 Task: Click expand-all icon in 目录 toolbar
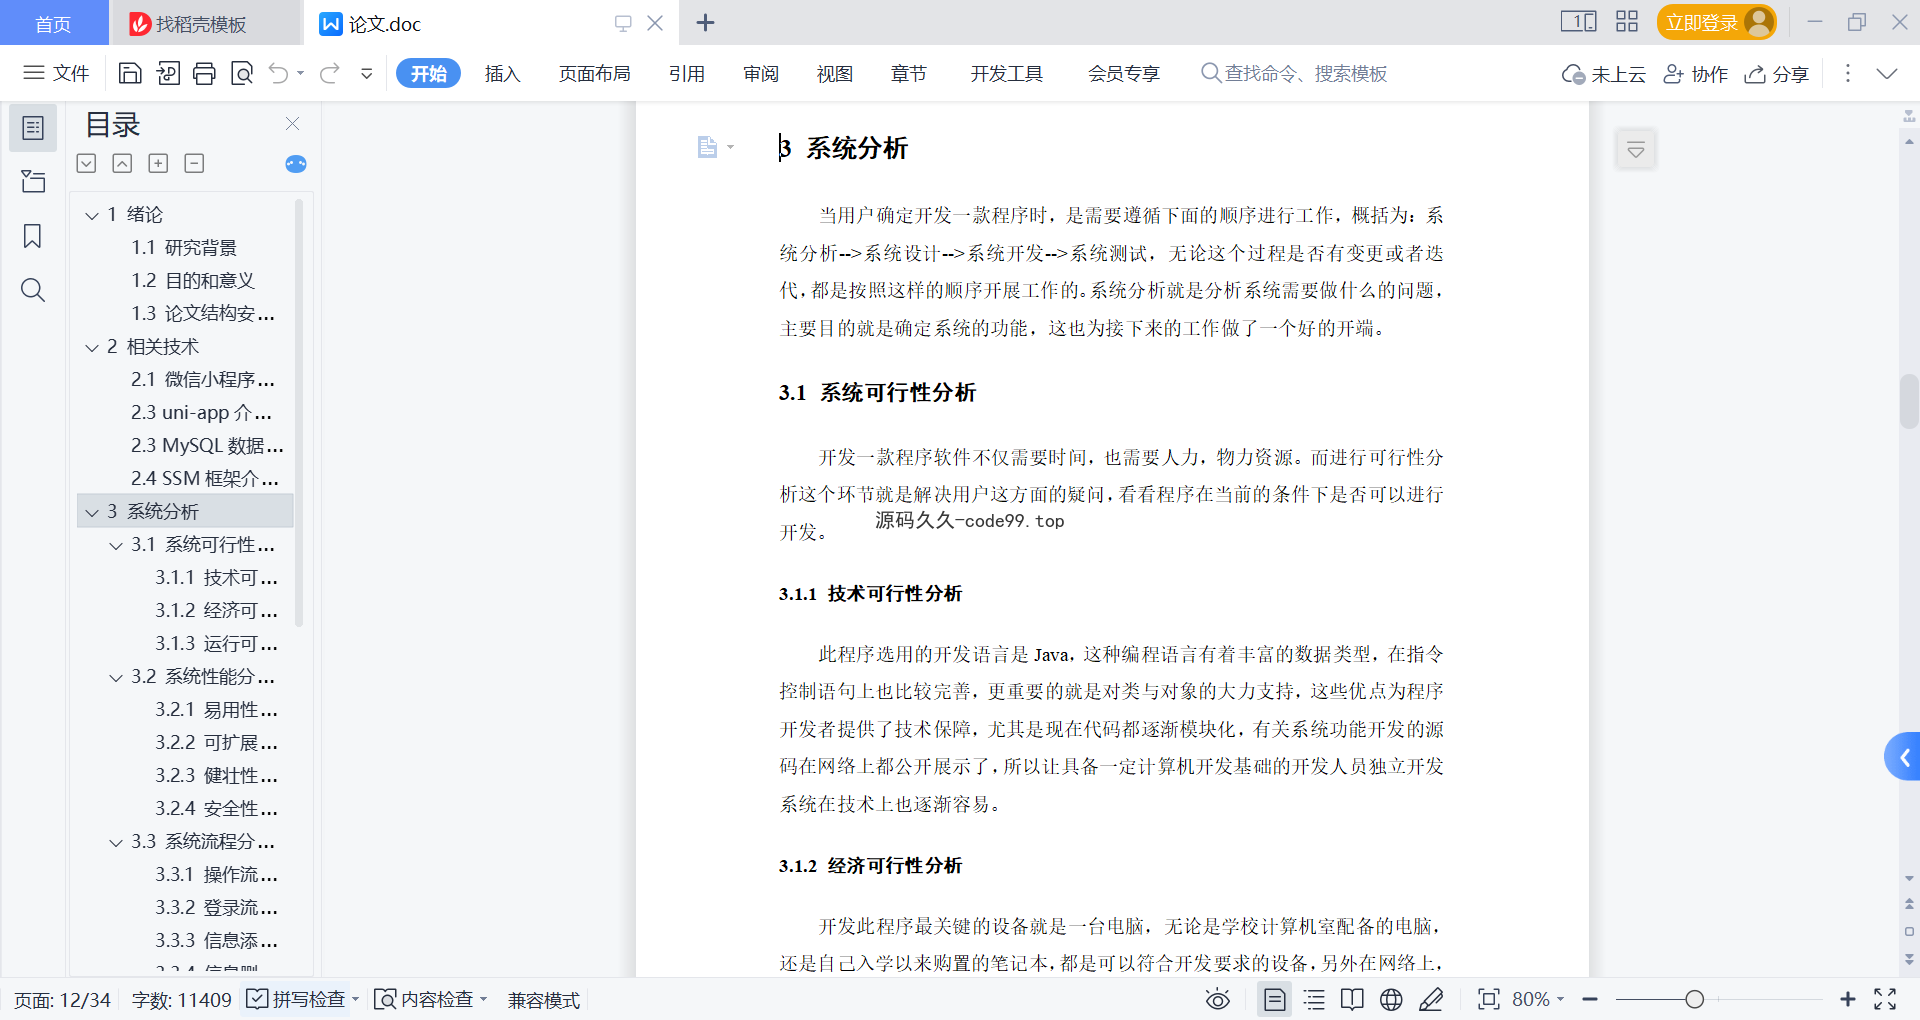tap(87, 163)
